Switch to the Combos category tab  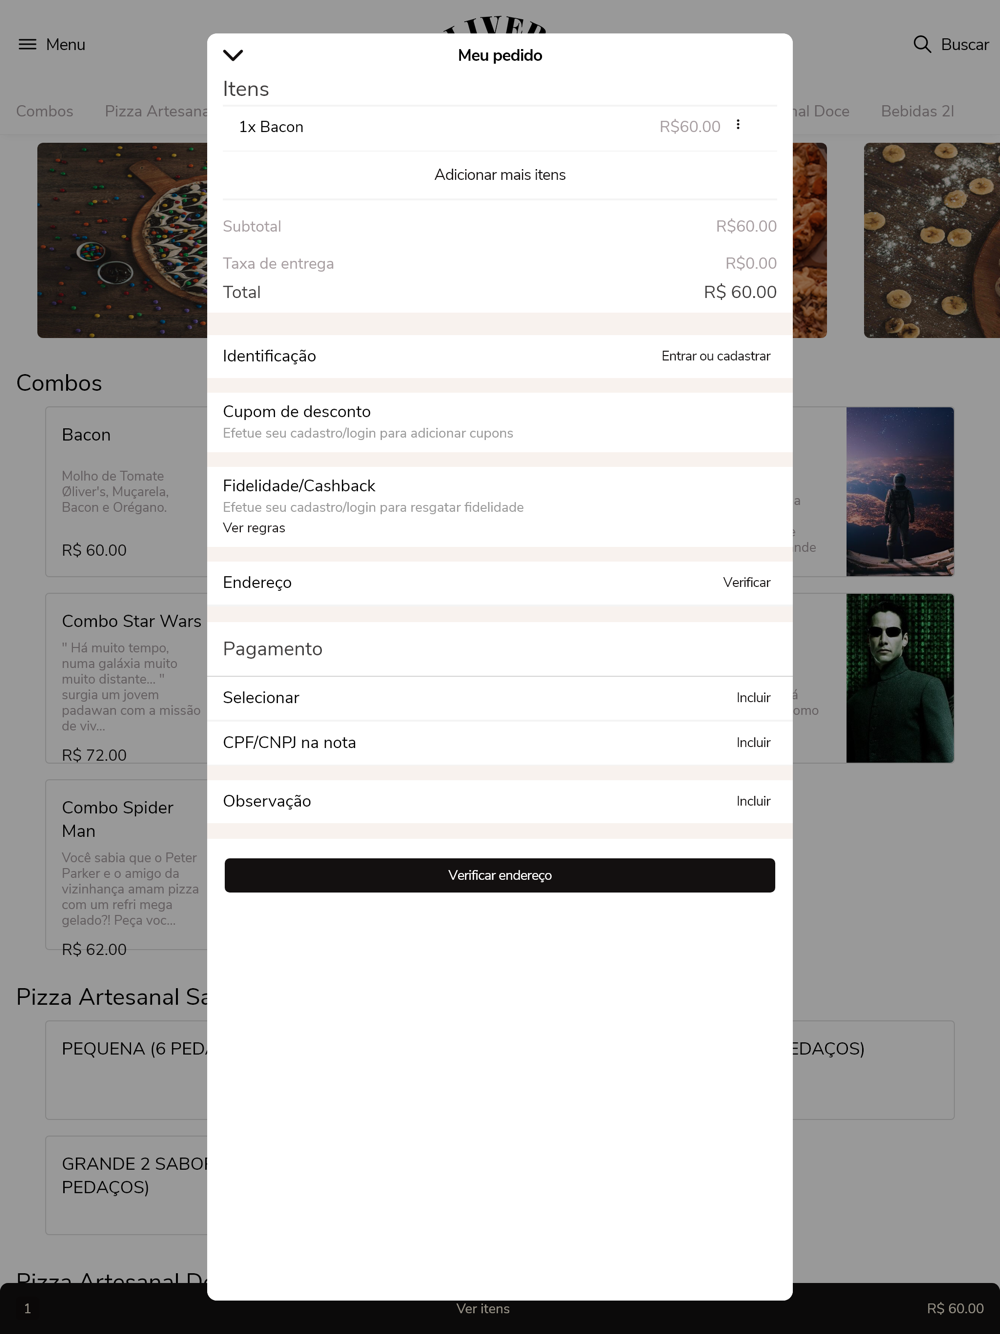pos(44,111)
